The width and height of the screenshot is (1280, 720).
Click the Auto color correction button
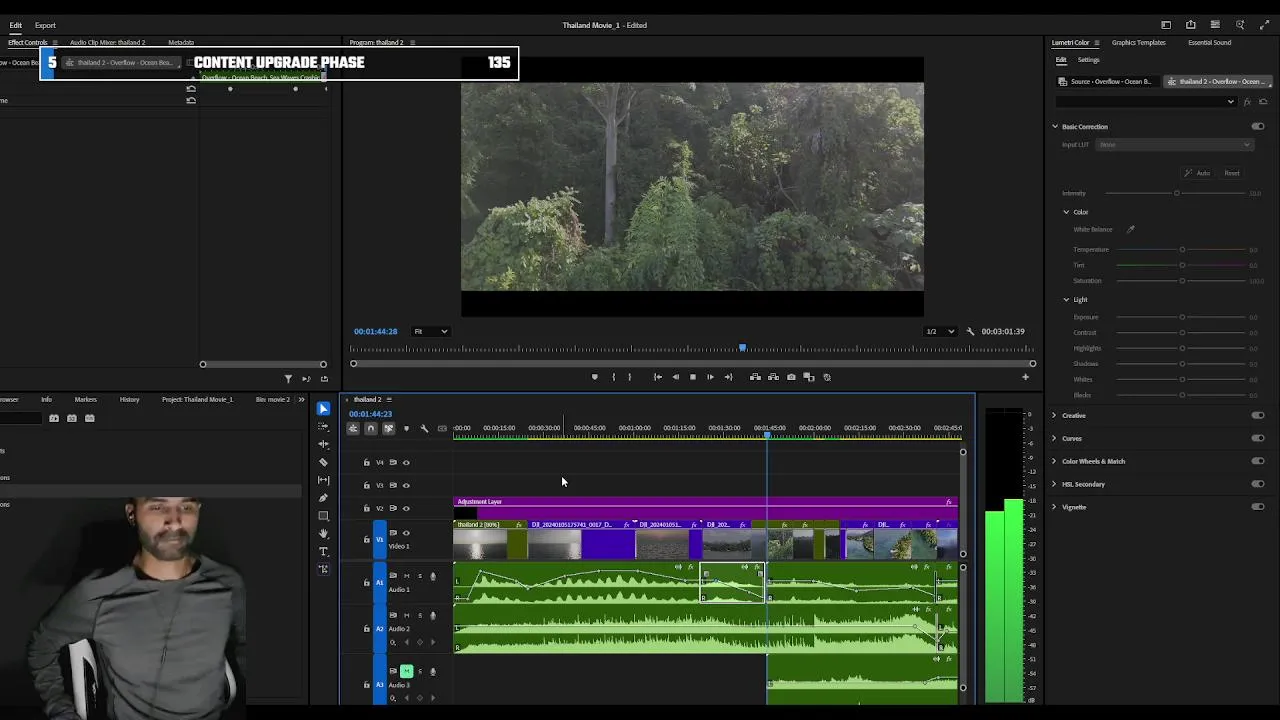[x=1198, y=173]
